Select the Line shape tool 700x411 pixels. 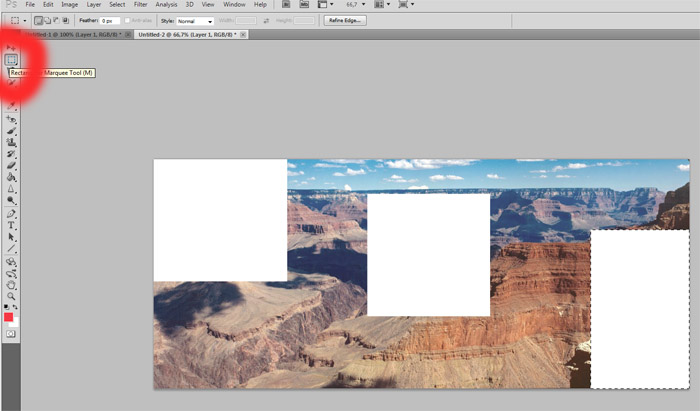coord(11,249)
